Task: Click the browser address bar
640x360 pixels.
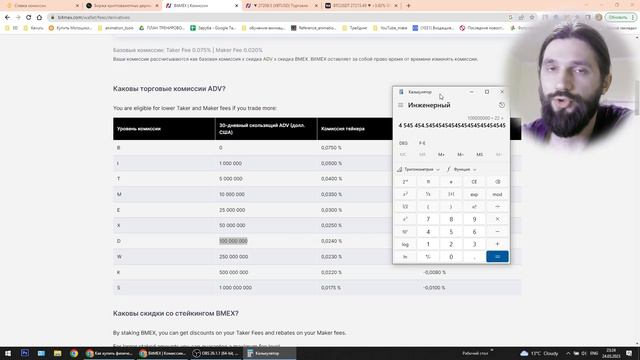Action: pos(278,18)
